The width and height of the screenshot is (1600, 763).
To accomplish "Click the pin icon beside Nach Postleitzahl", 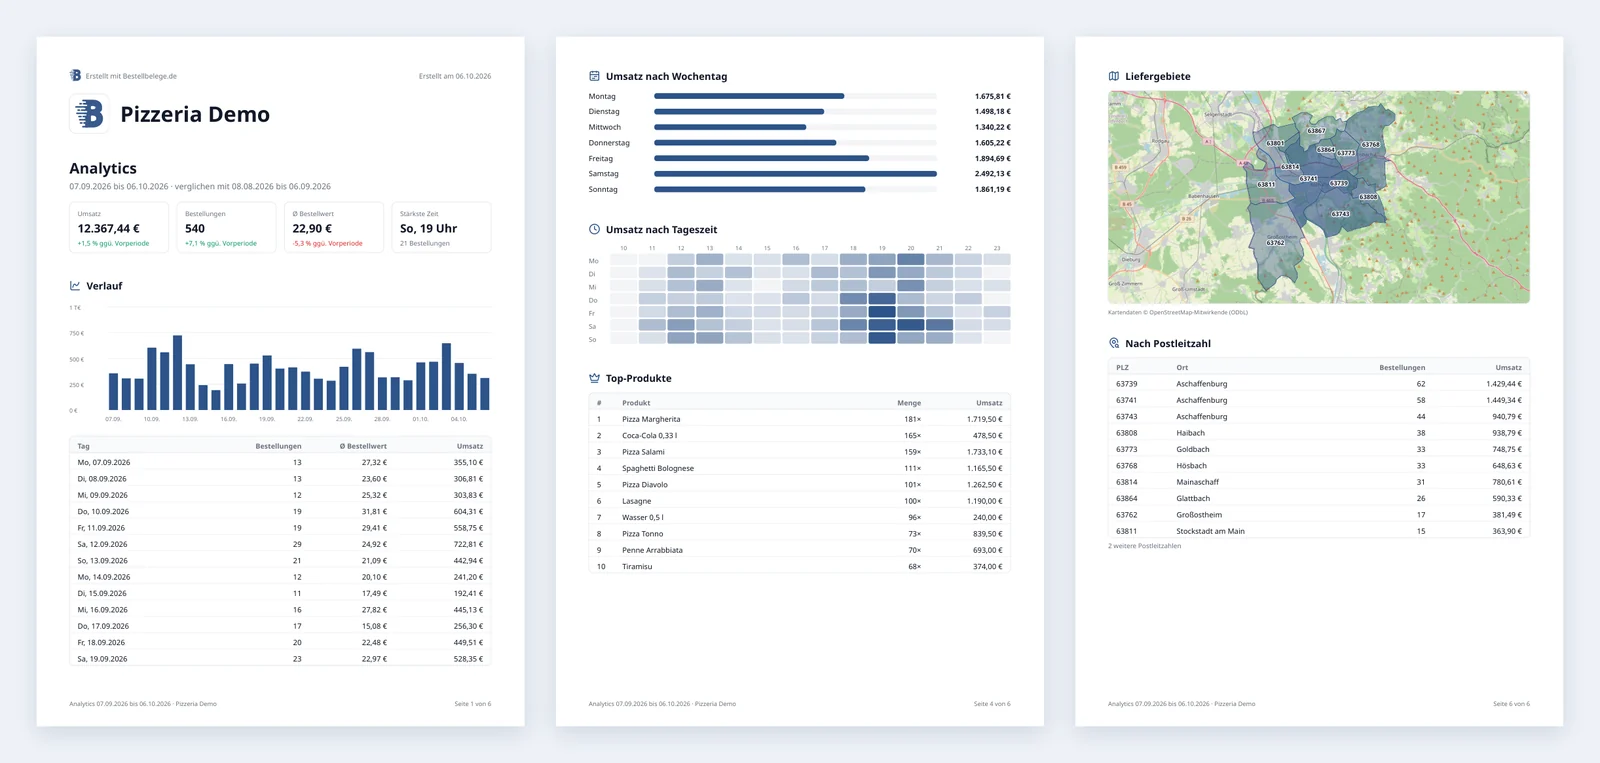I will 1114,343.
